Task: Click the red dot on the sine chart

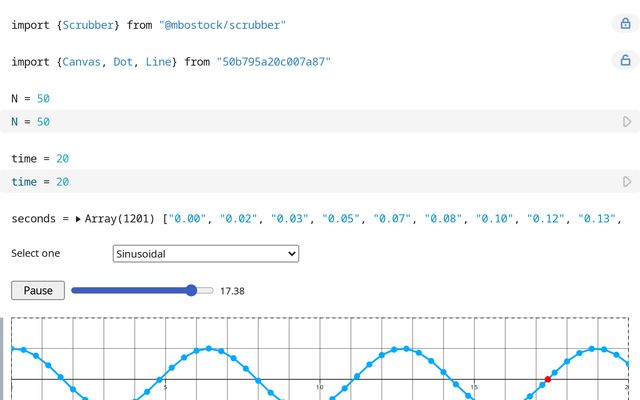Action: click(x=547, y=379)
